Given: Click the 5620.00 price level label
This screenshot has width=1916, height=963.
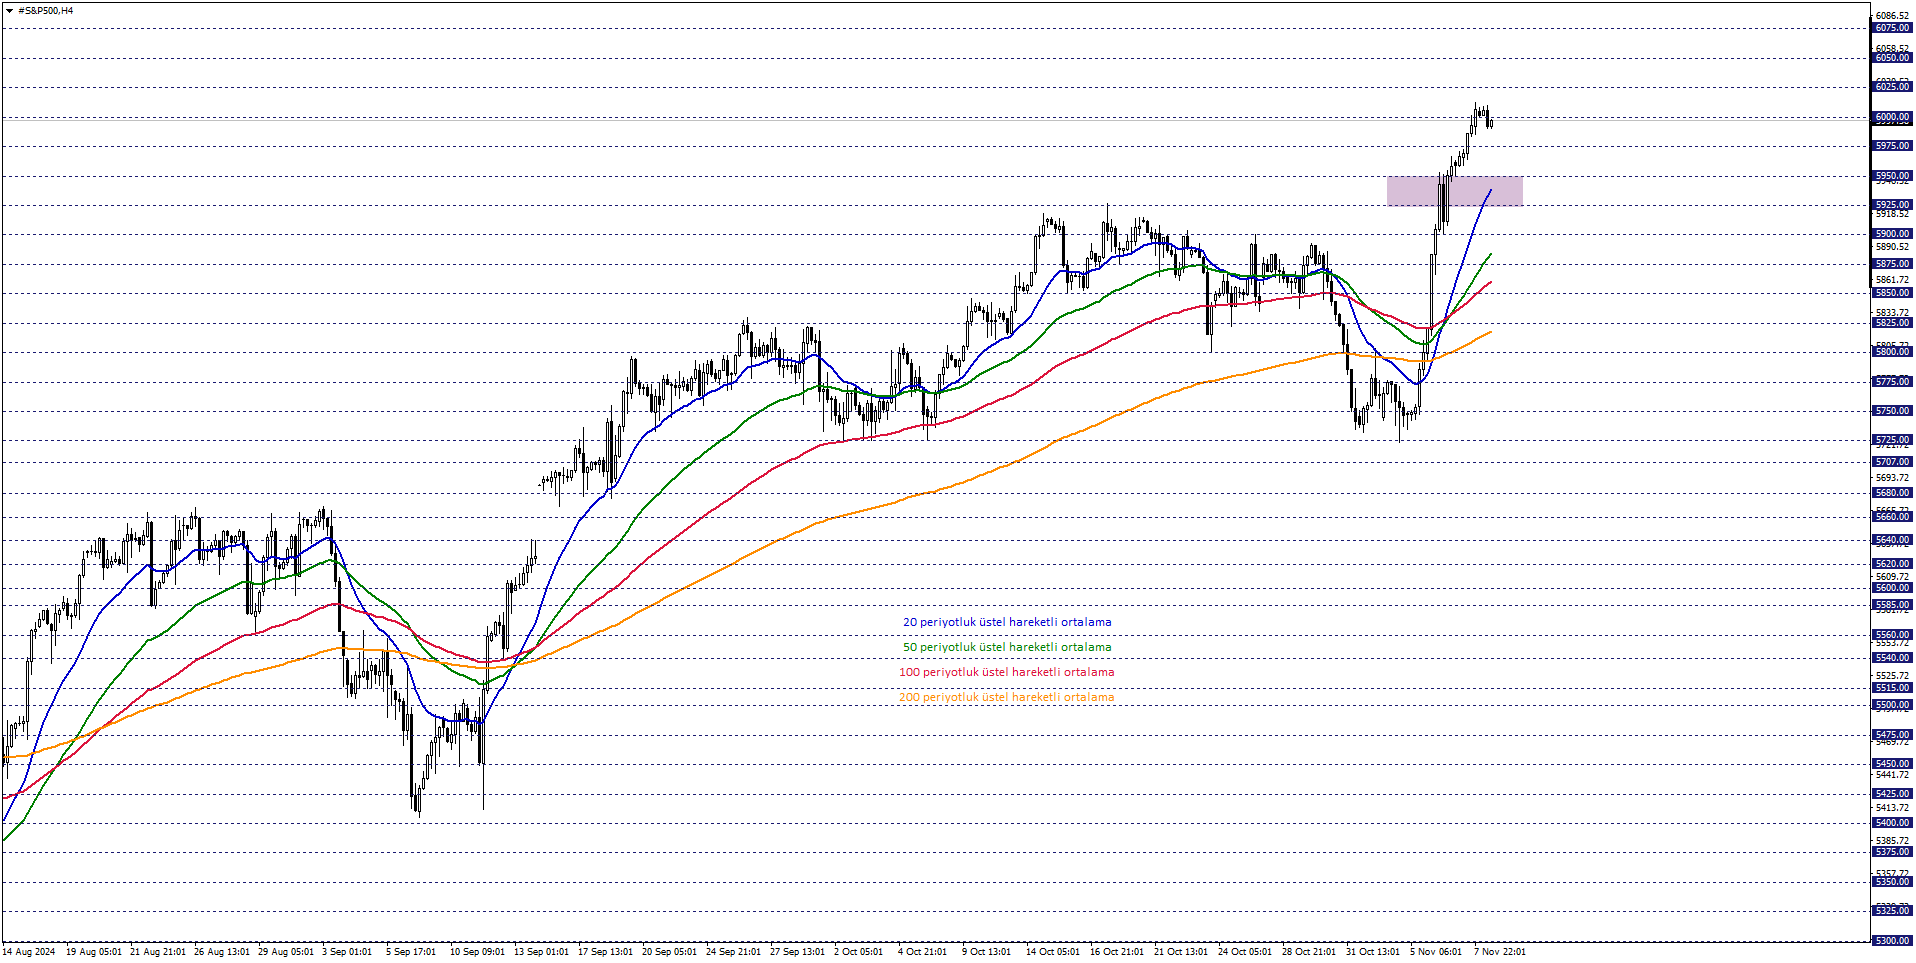Looking at the screenshot, I should tap(1892, 564).
